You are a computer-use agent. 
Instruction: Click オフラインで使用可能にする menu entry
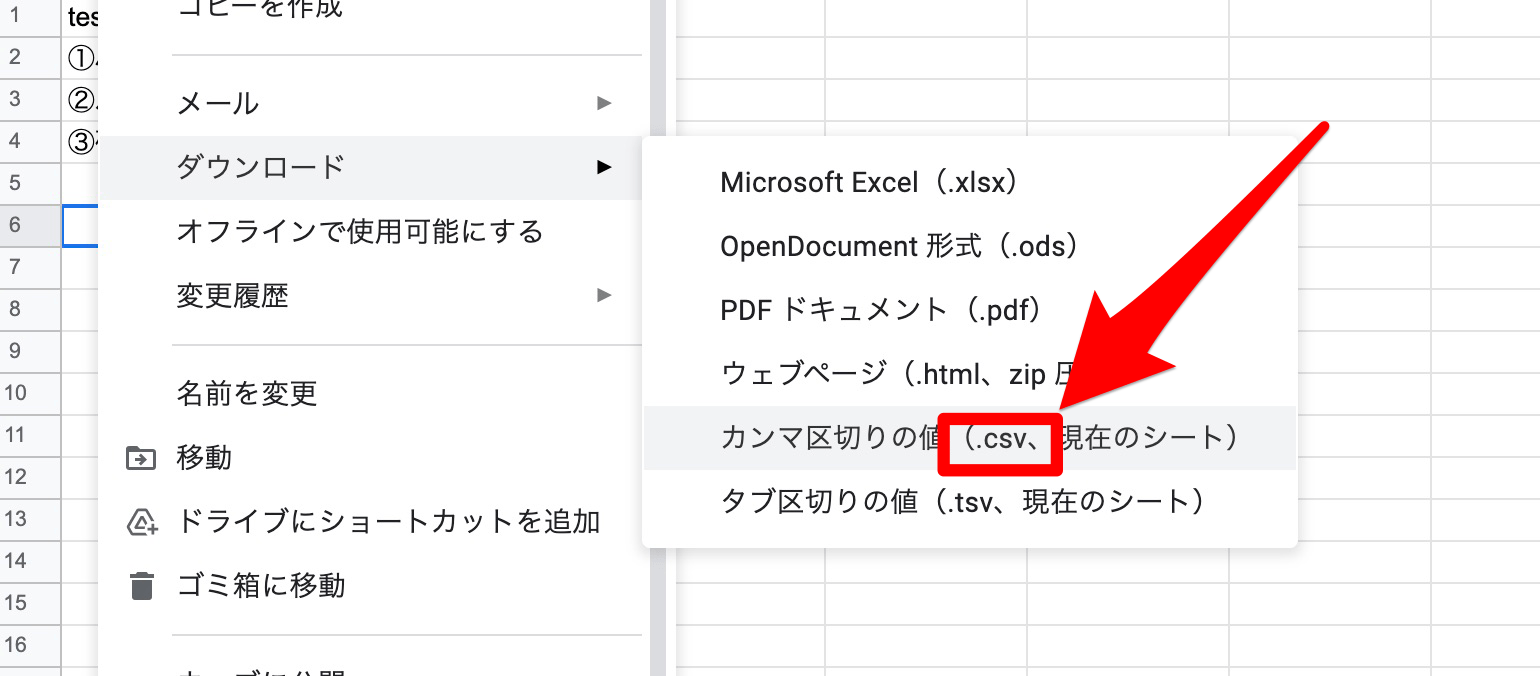[360, 232]
